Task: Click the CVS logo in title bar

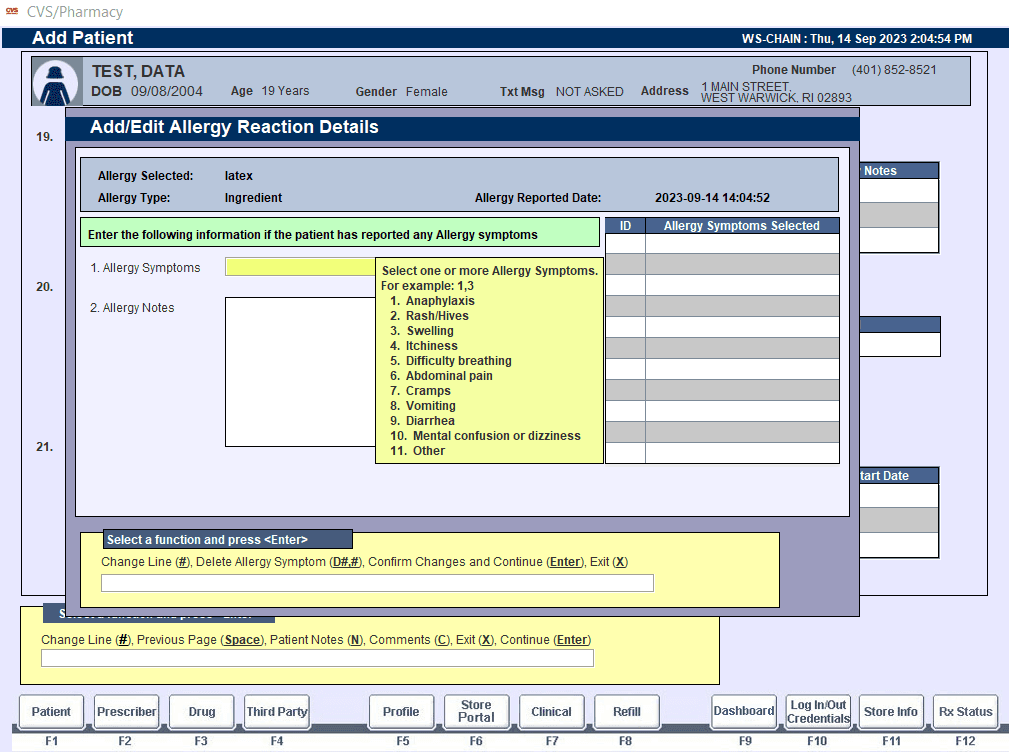Action: [12, 11]
